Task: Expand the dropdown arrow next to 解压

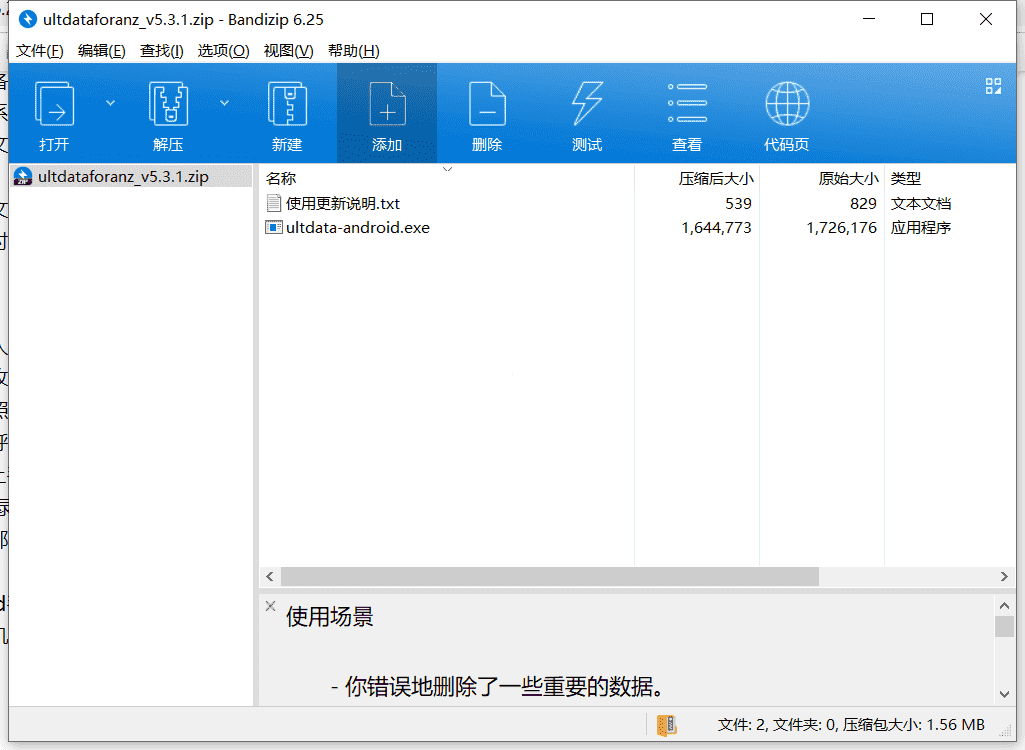Action: coord(224,103)
